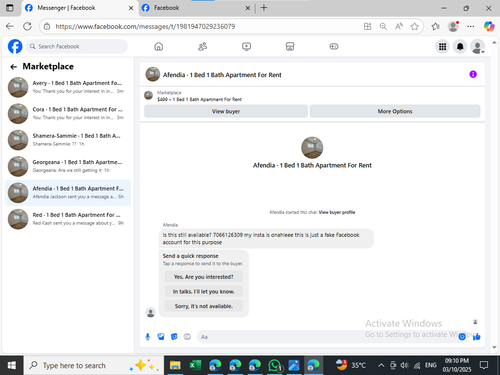500x375 pixels.
Task: Open Red apartment chat
Action: point(68,219)
